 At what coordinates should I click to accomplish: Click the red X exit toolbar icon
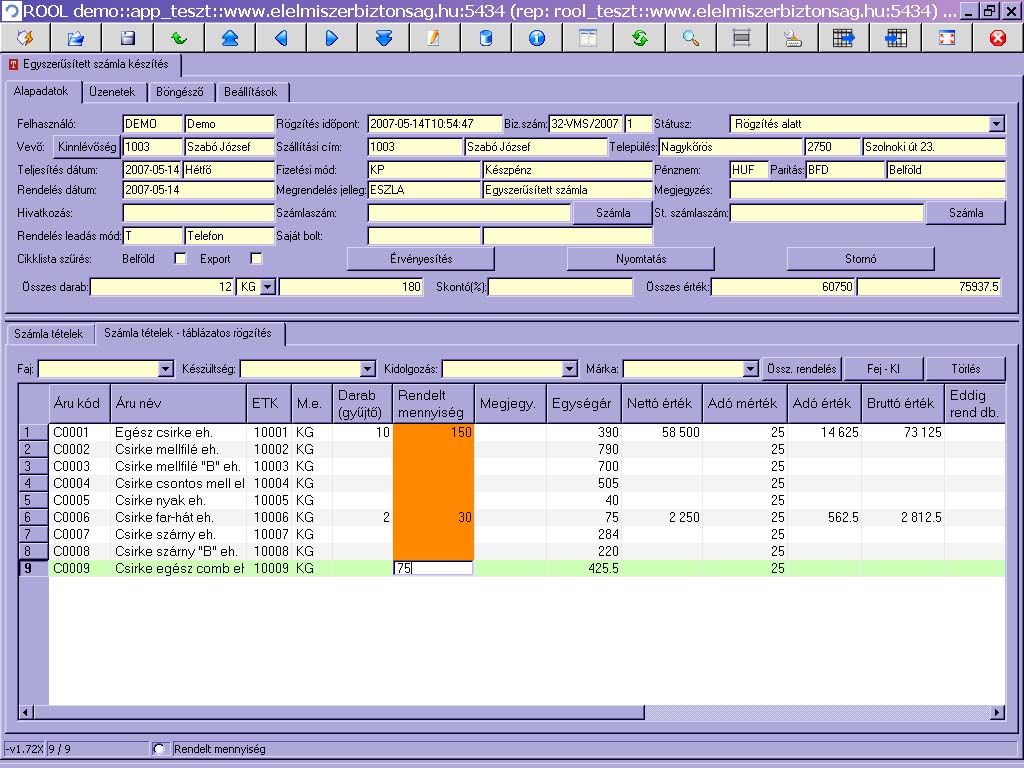(998, 38)
